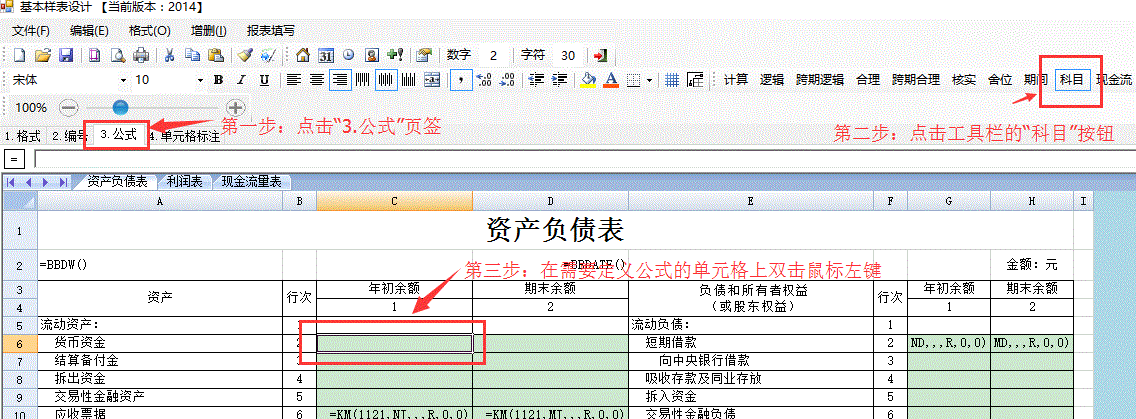Click the 跨期逻辑 button
This screenshot has height=419, width=1136.
820,80
